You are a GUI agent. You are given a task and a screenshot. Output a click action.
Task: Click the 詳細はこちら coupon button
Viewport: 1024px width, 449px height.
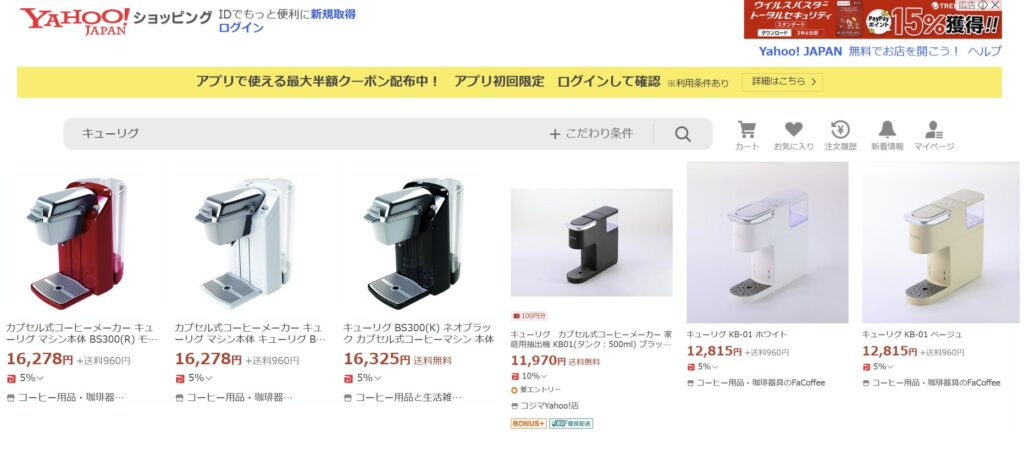[x=782, y=82]
